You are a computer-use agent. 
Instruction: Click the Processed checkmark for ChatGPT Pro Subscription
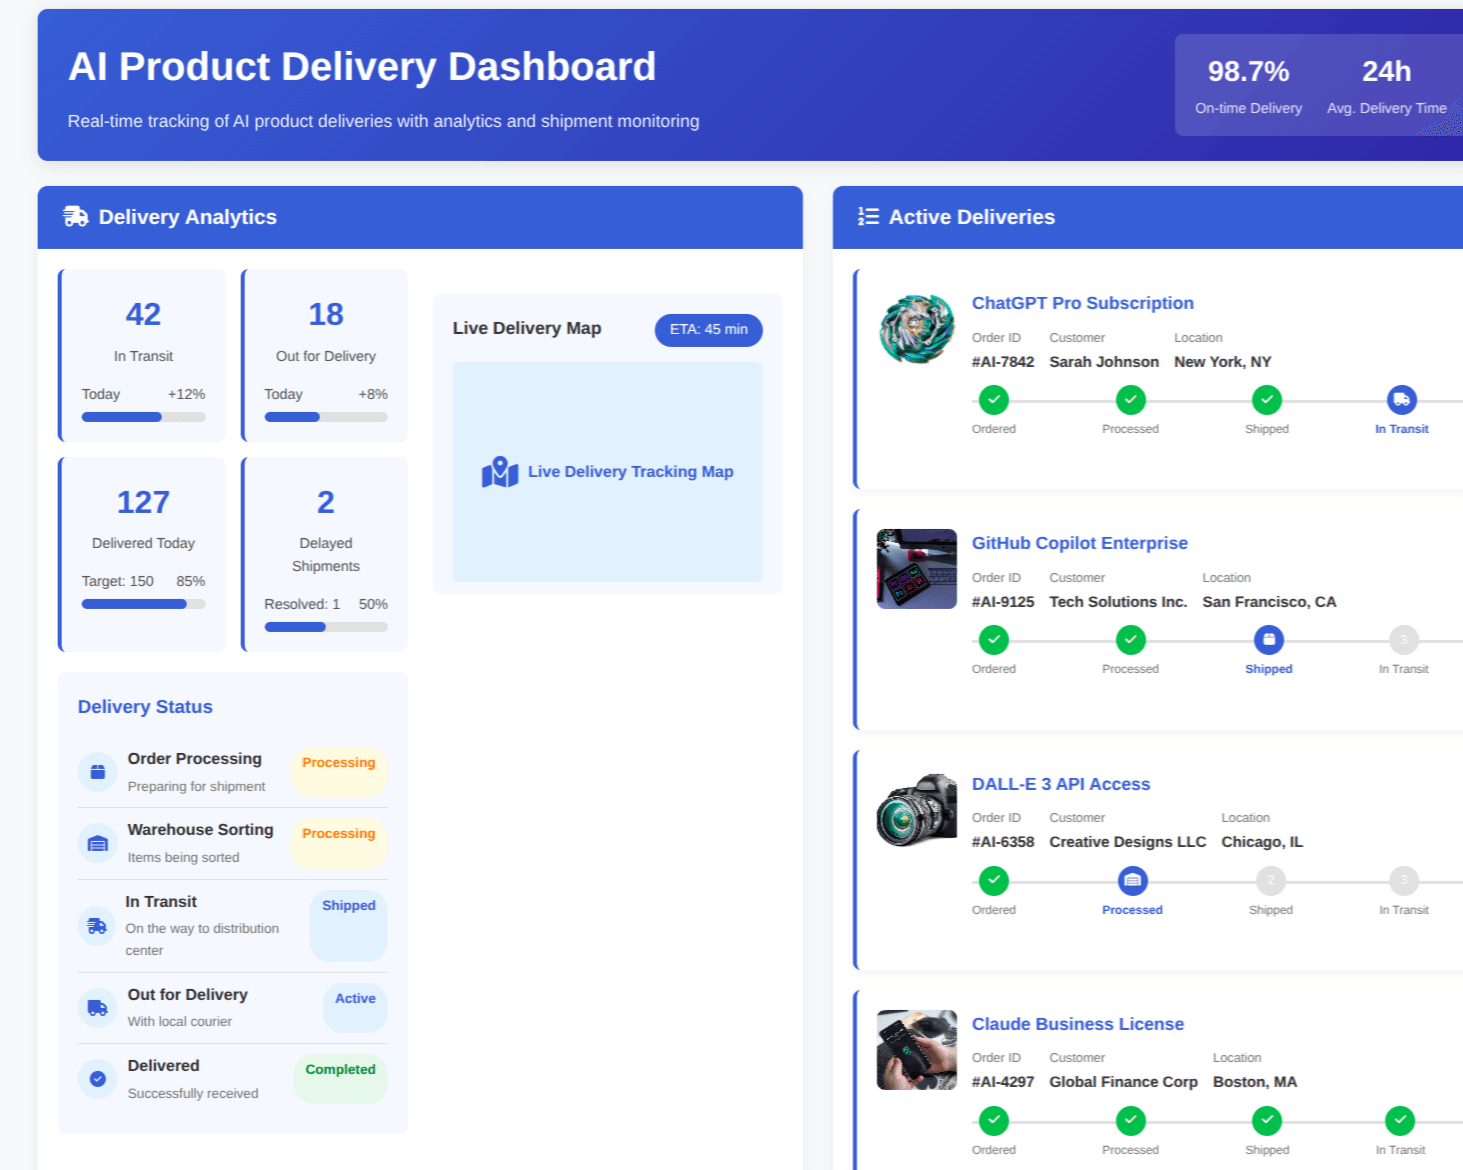point(1131,400)
